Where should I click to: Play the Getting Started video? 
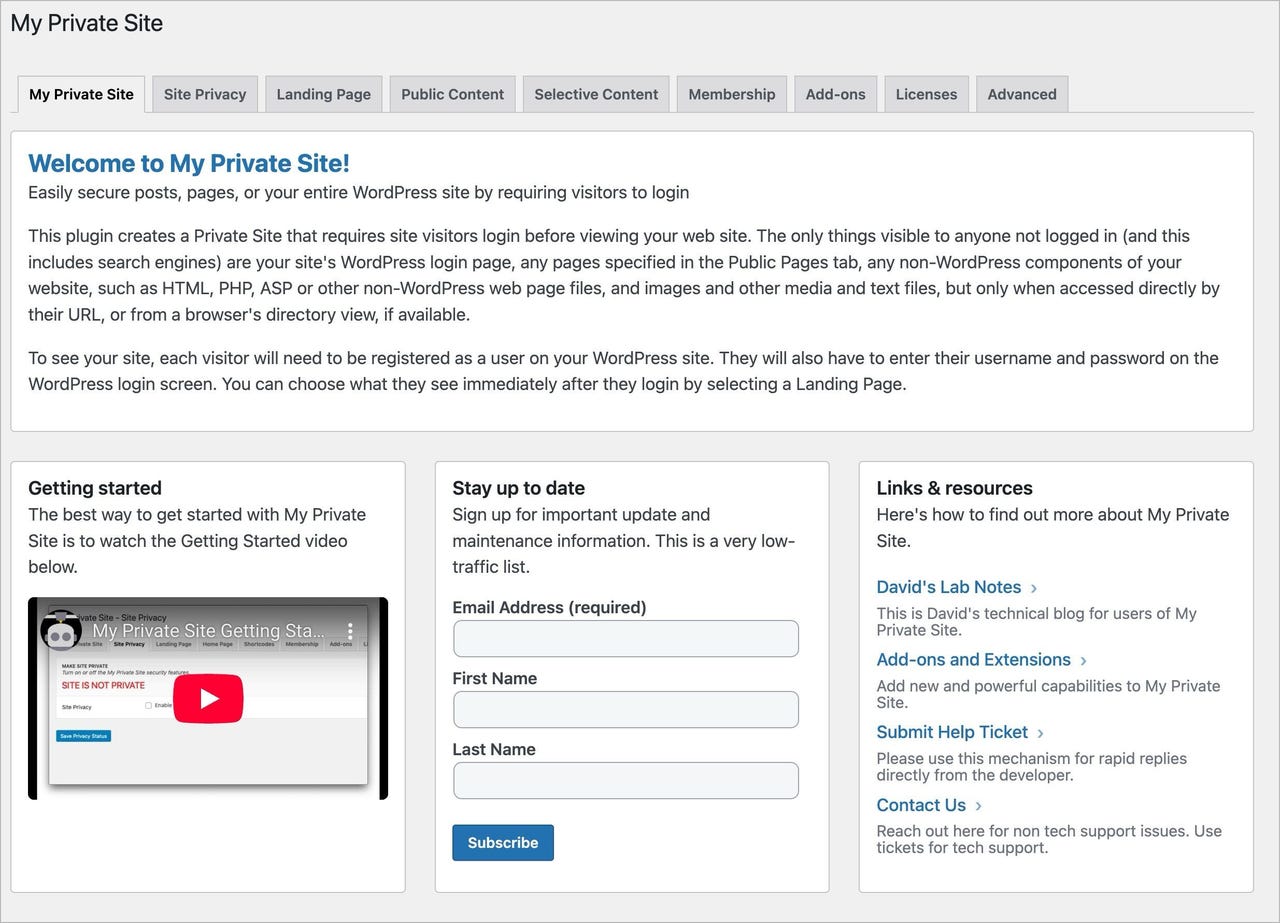(x=208, y=698)
